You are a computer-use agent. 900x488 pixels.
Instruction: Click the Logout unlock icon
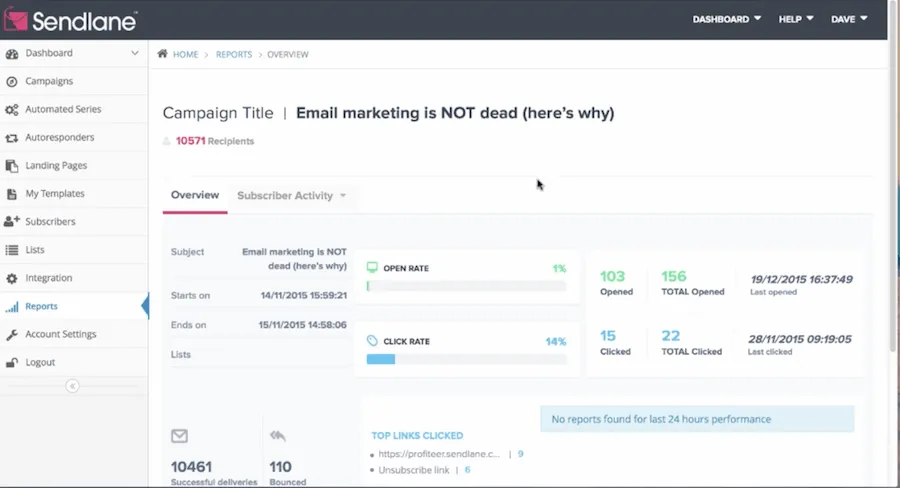tap(11, 363)
